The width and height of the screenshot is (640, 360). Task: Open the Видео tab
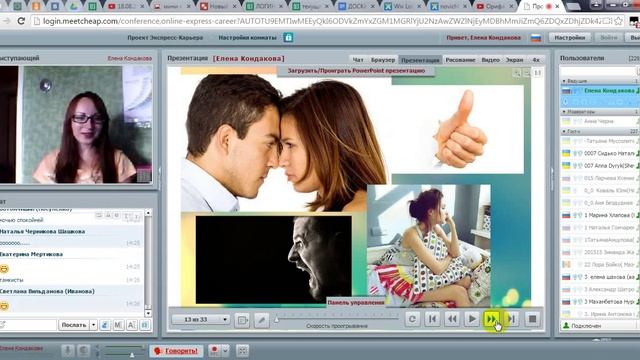click(490, 60)
